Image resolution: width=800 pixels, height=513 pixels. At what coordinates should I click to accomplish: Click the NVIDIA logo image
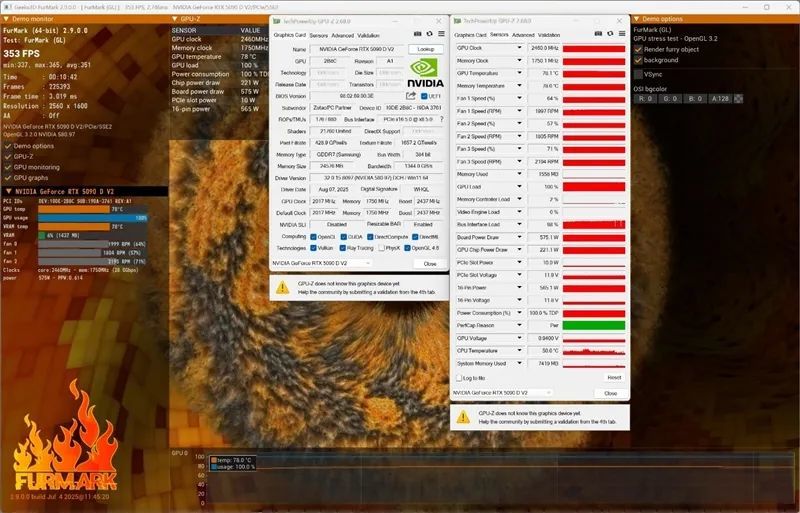pyautogui.click(x=425, y=73)
